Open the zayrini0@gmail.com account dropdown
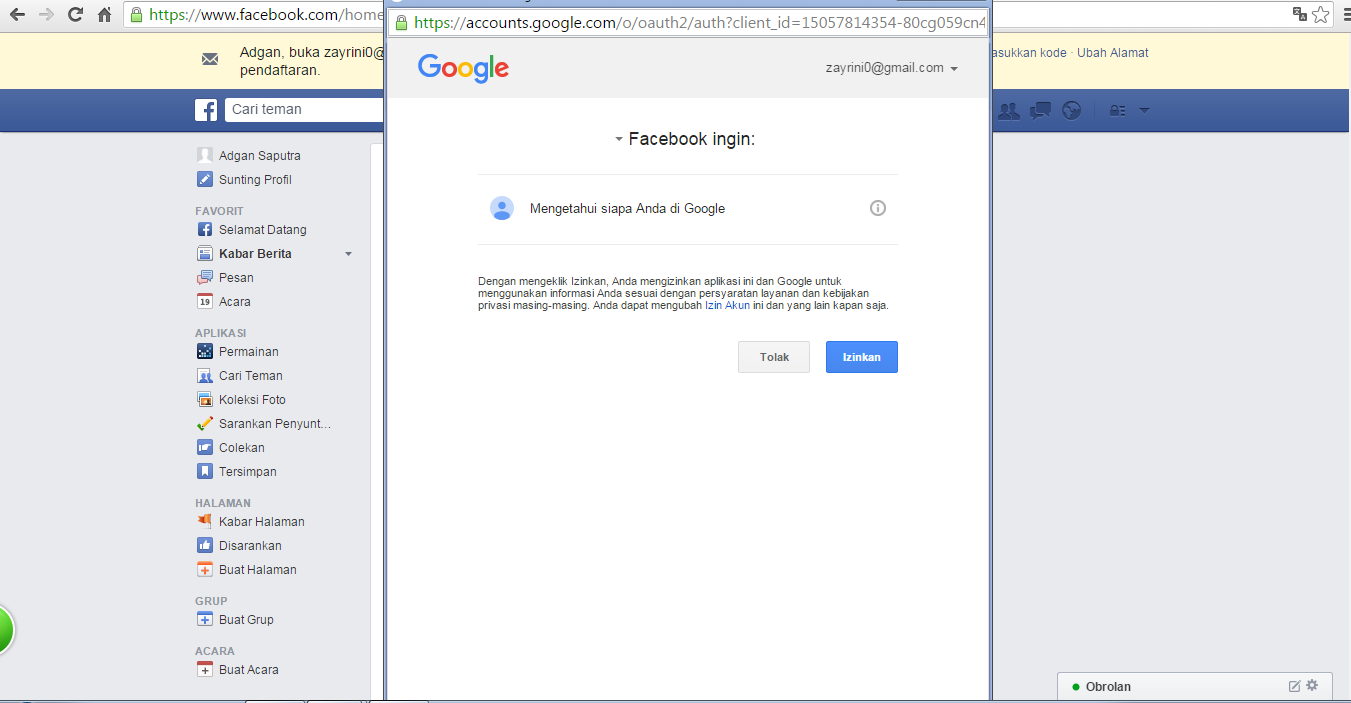This screenshot has height=703, width=1351. 892,68
